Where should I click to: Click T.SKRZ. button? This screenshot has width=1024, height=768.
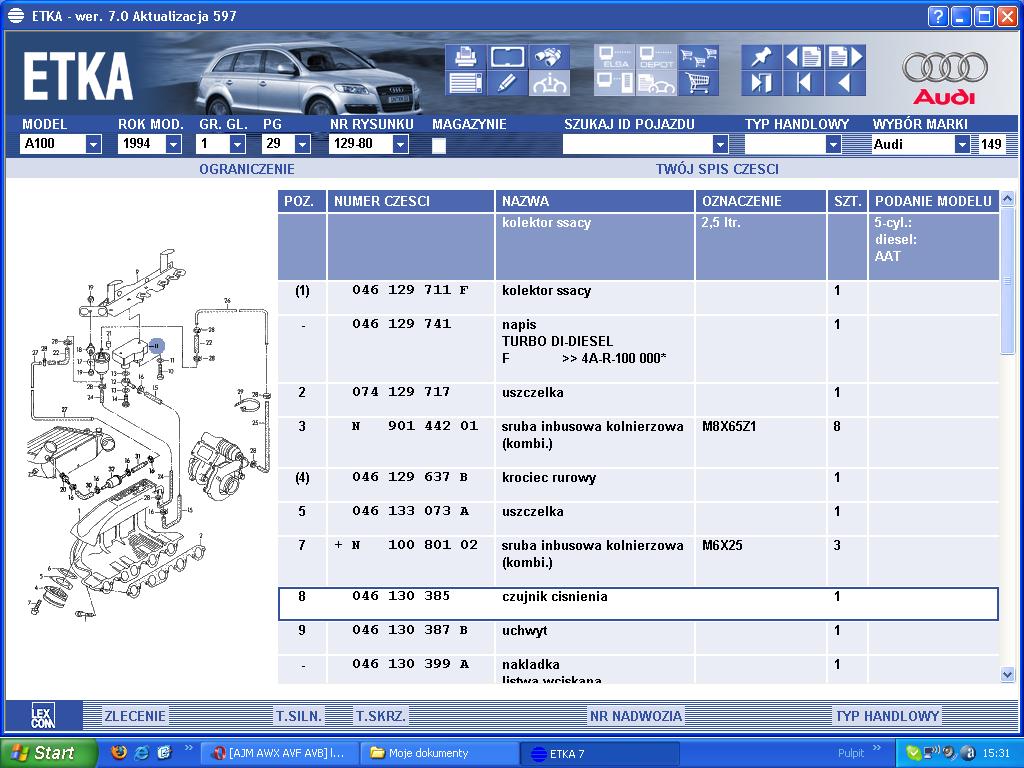380,716
